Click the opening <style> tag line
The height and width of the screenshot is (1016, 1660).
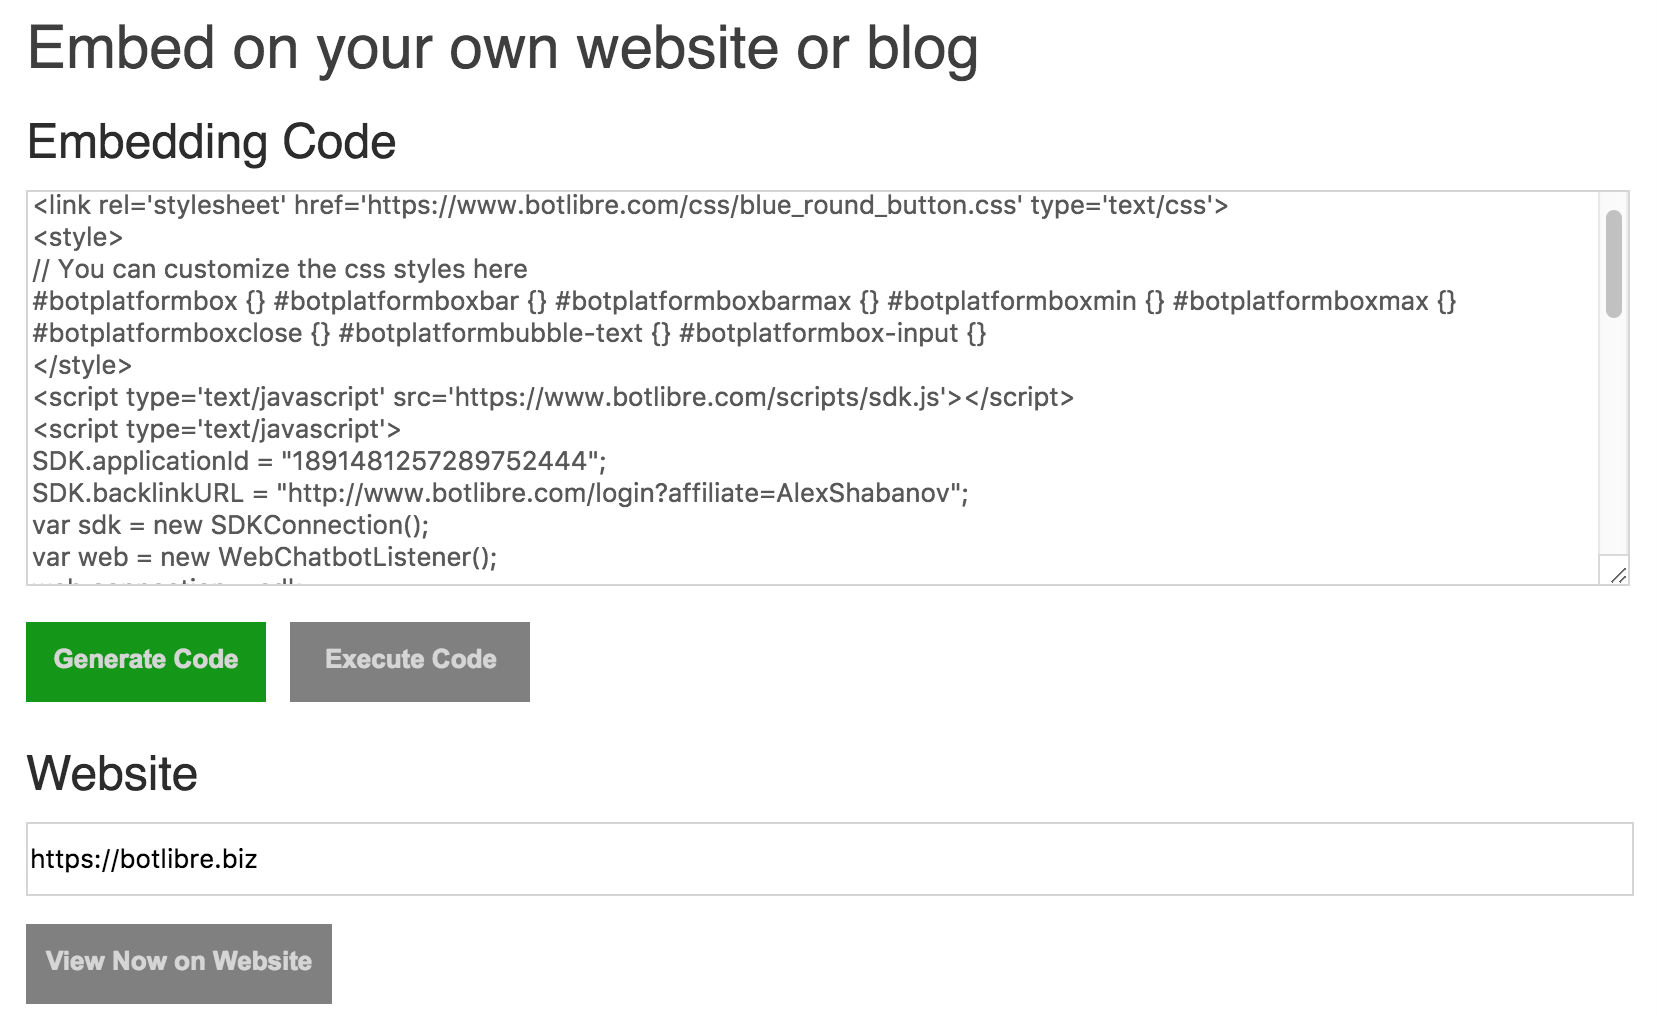(x=78, y=238)
